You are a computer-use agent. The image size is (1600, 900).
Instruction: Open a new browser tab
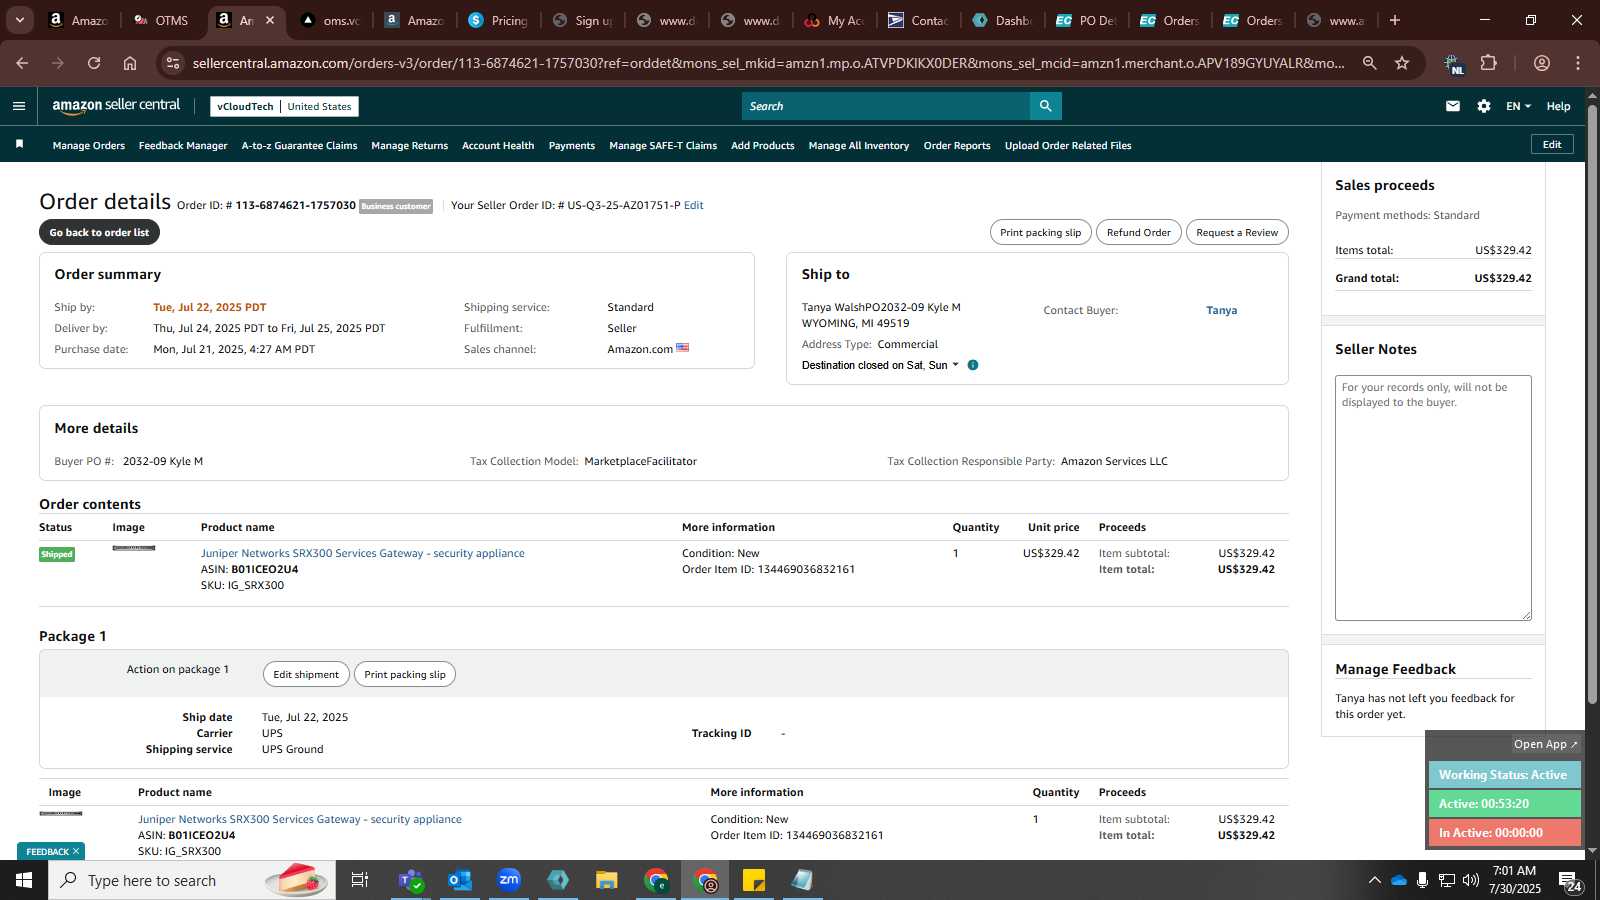(1395, 20)
